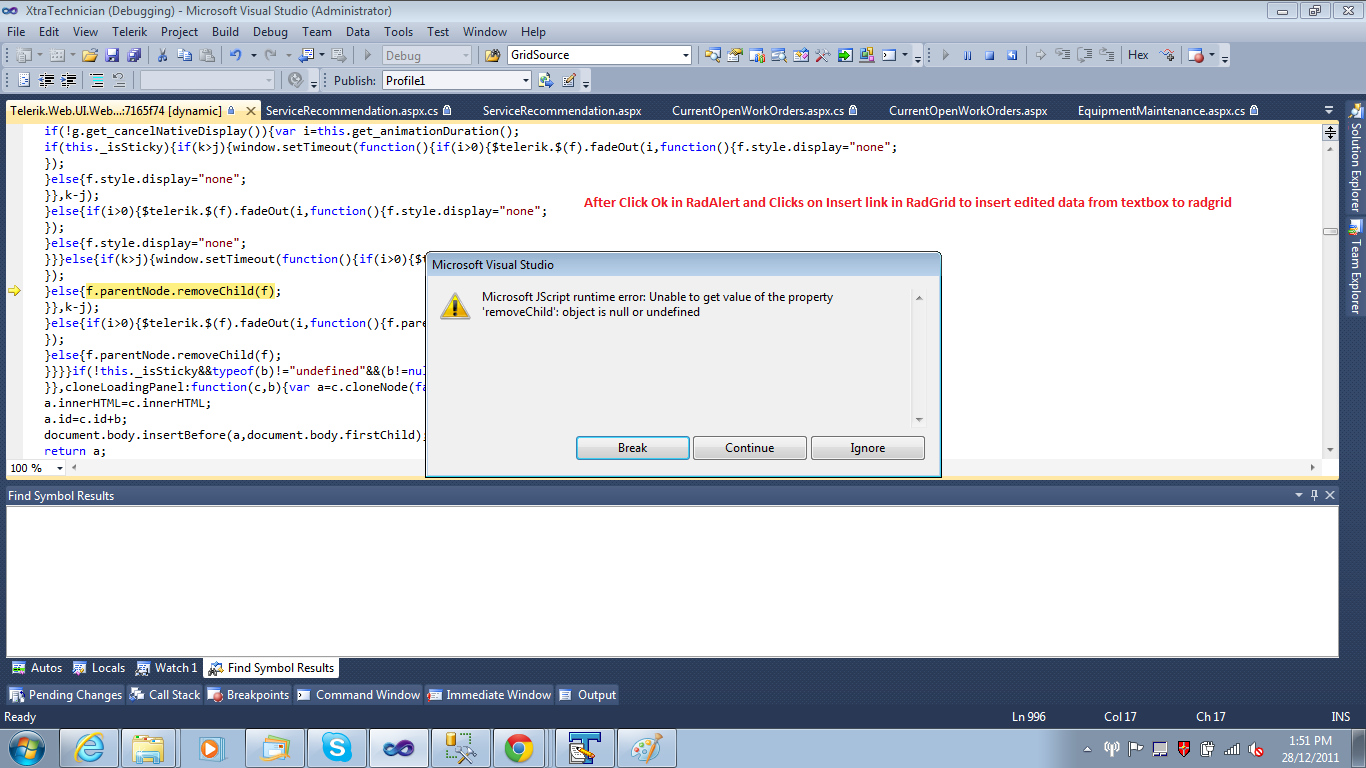Open the Team Explorer side tab
The image size is (1366, 768).
pos(1355,267)
